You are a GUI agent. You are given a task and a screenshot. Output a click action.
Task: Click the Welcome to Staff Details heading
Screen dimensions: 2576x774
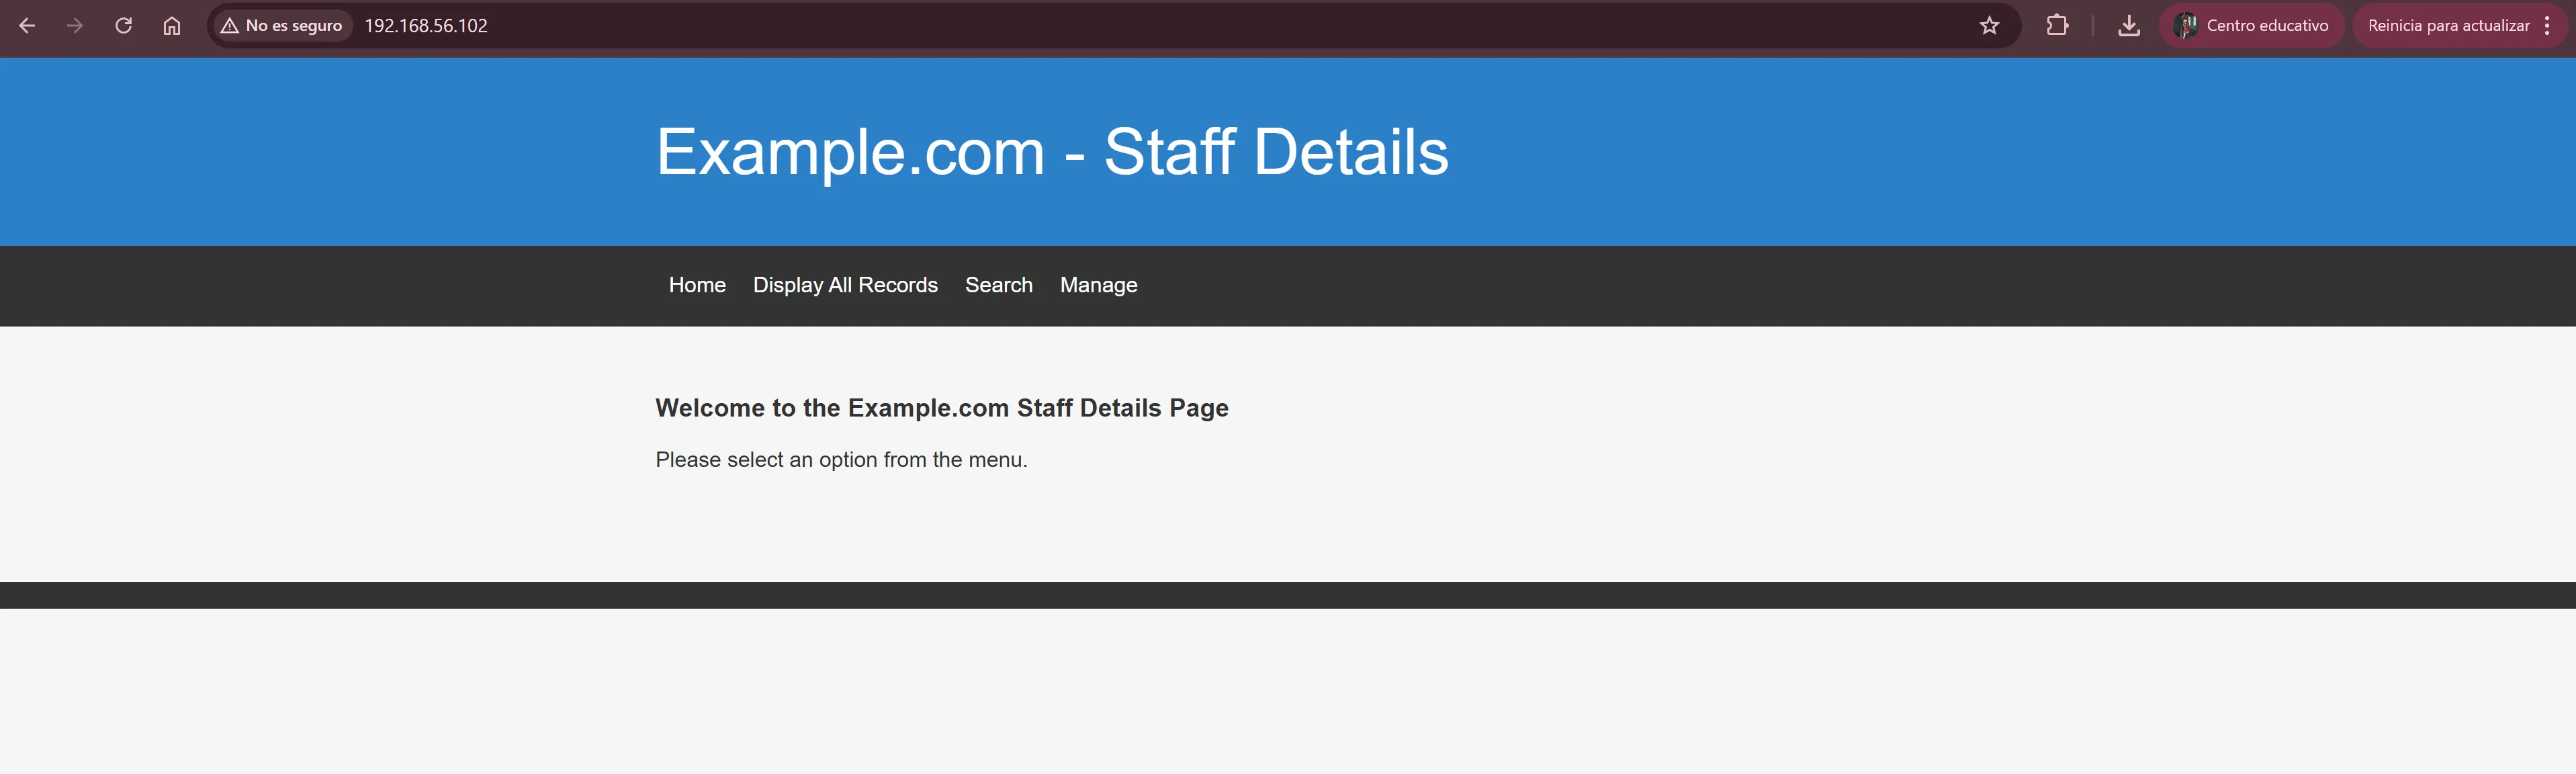pyautogui.click(x=941, y=408)
